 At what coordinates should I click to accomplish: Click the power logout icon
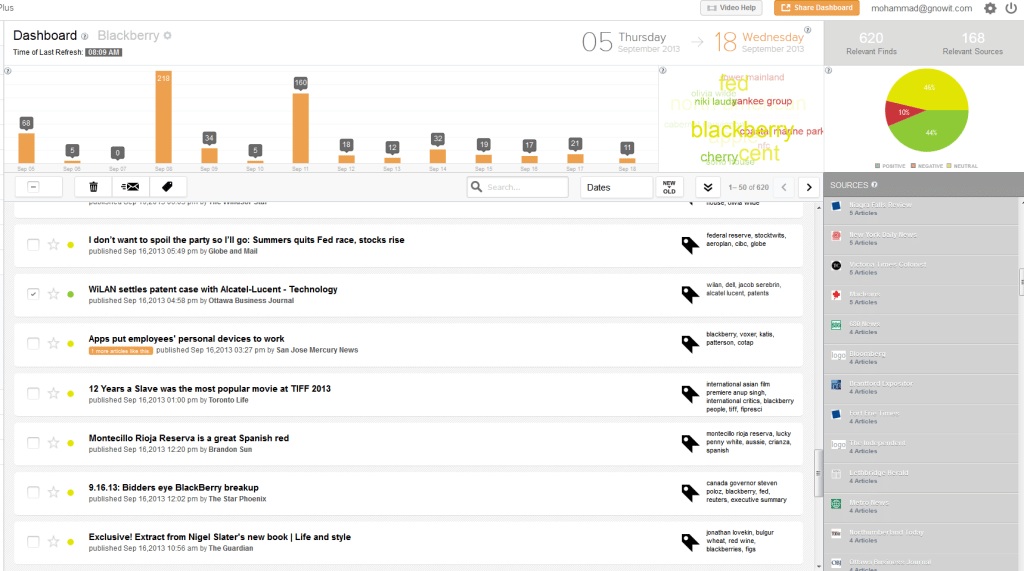[x=1011, y=8]
